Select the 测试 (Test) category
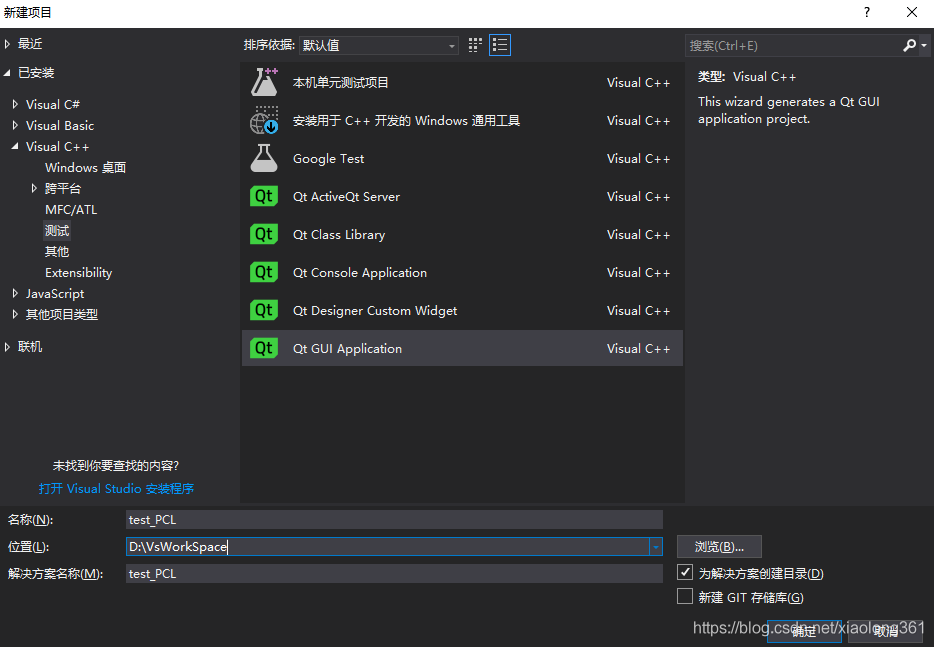 point(57,231)
